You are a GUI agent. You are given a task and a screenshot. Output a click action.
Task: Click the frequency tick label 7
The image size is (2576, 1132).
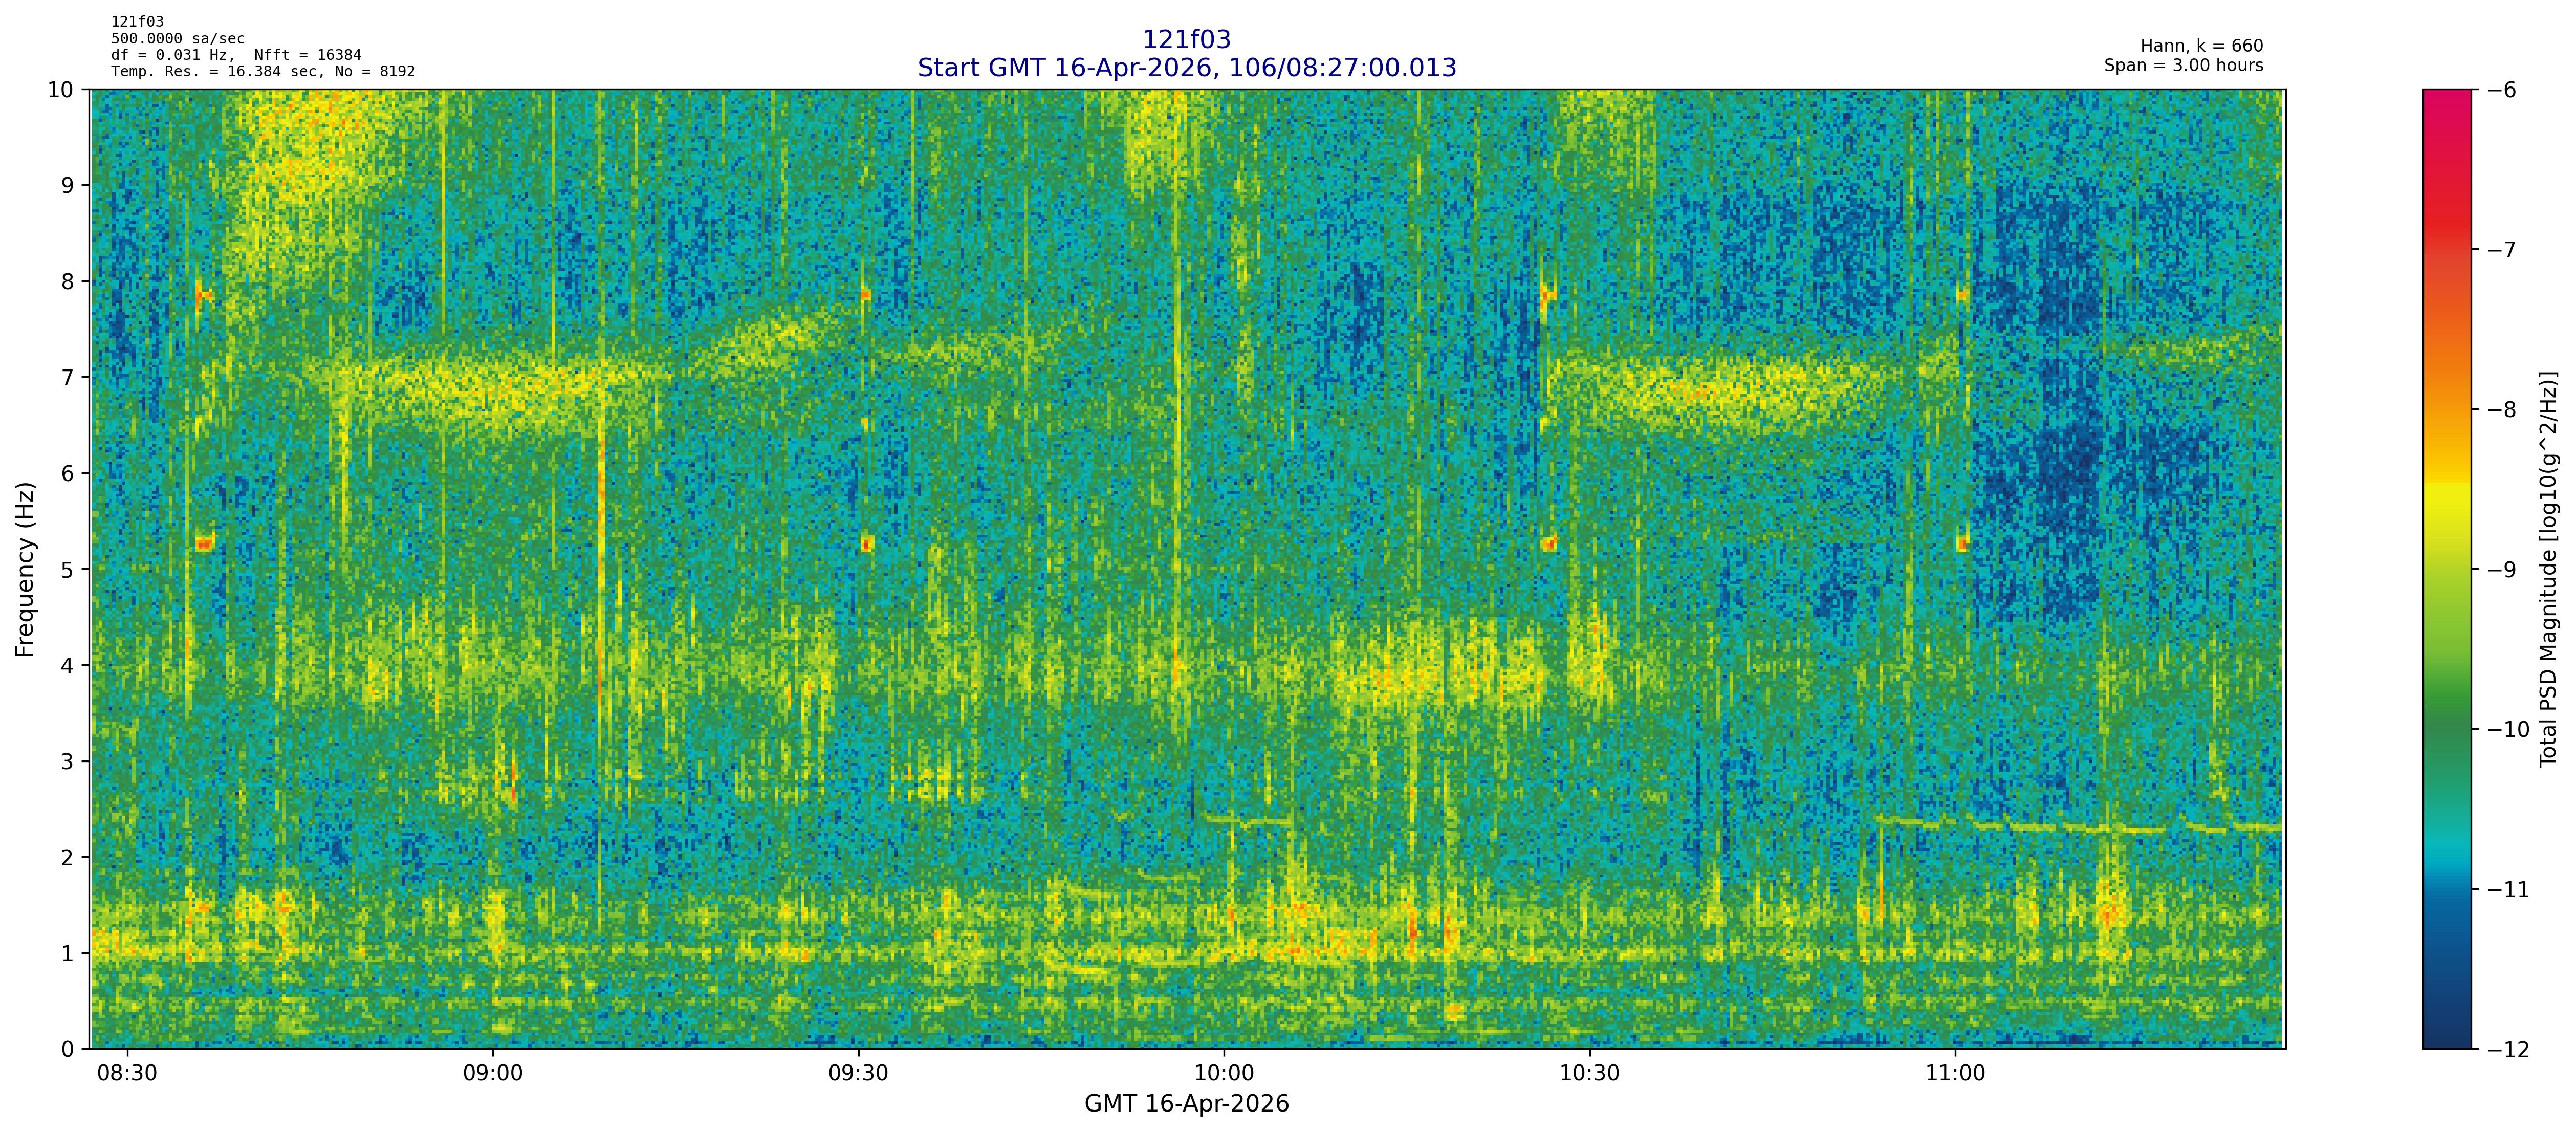[68, 377]
